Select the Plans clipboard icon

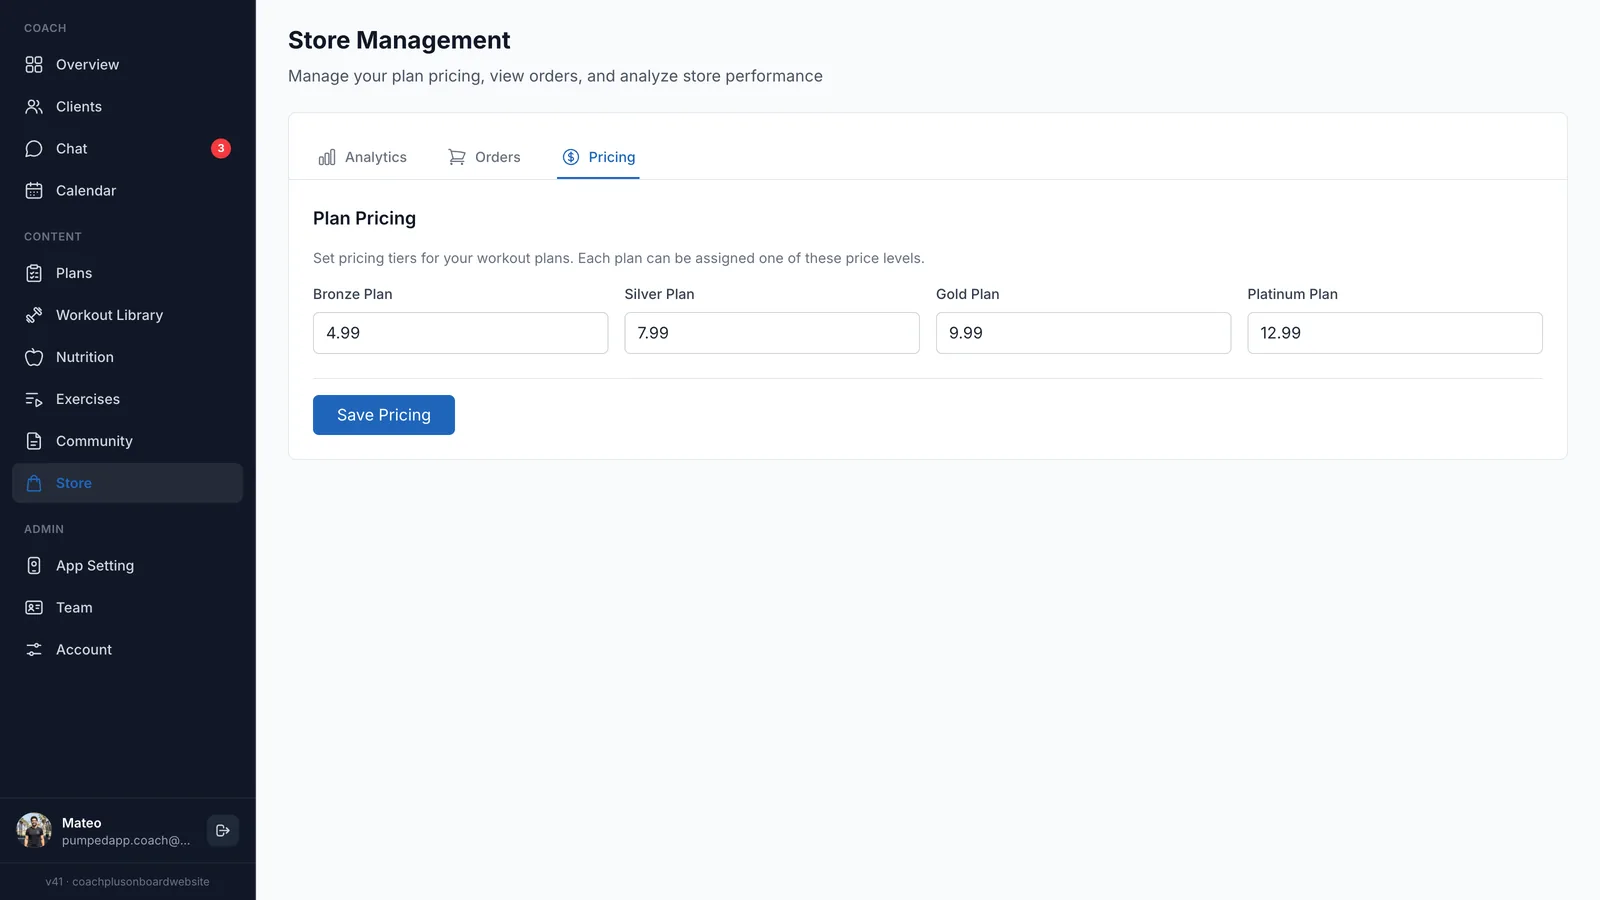pos(34,273)
